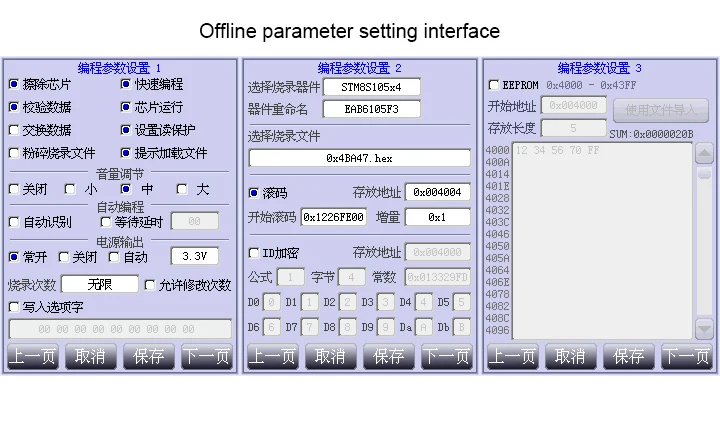Image resolution: width=720 pixels, height=430 pixels.
Task: Toggle 快速编程 fast programming option
Action: tap(125, 84)
